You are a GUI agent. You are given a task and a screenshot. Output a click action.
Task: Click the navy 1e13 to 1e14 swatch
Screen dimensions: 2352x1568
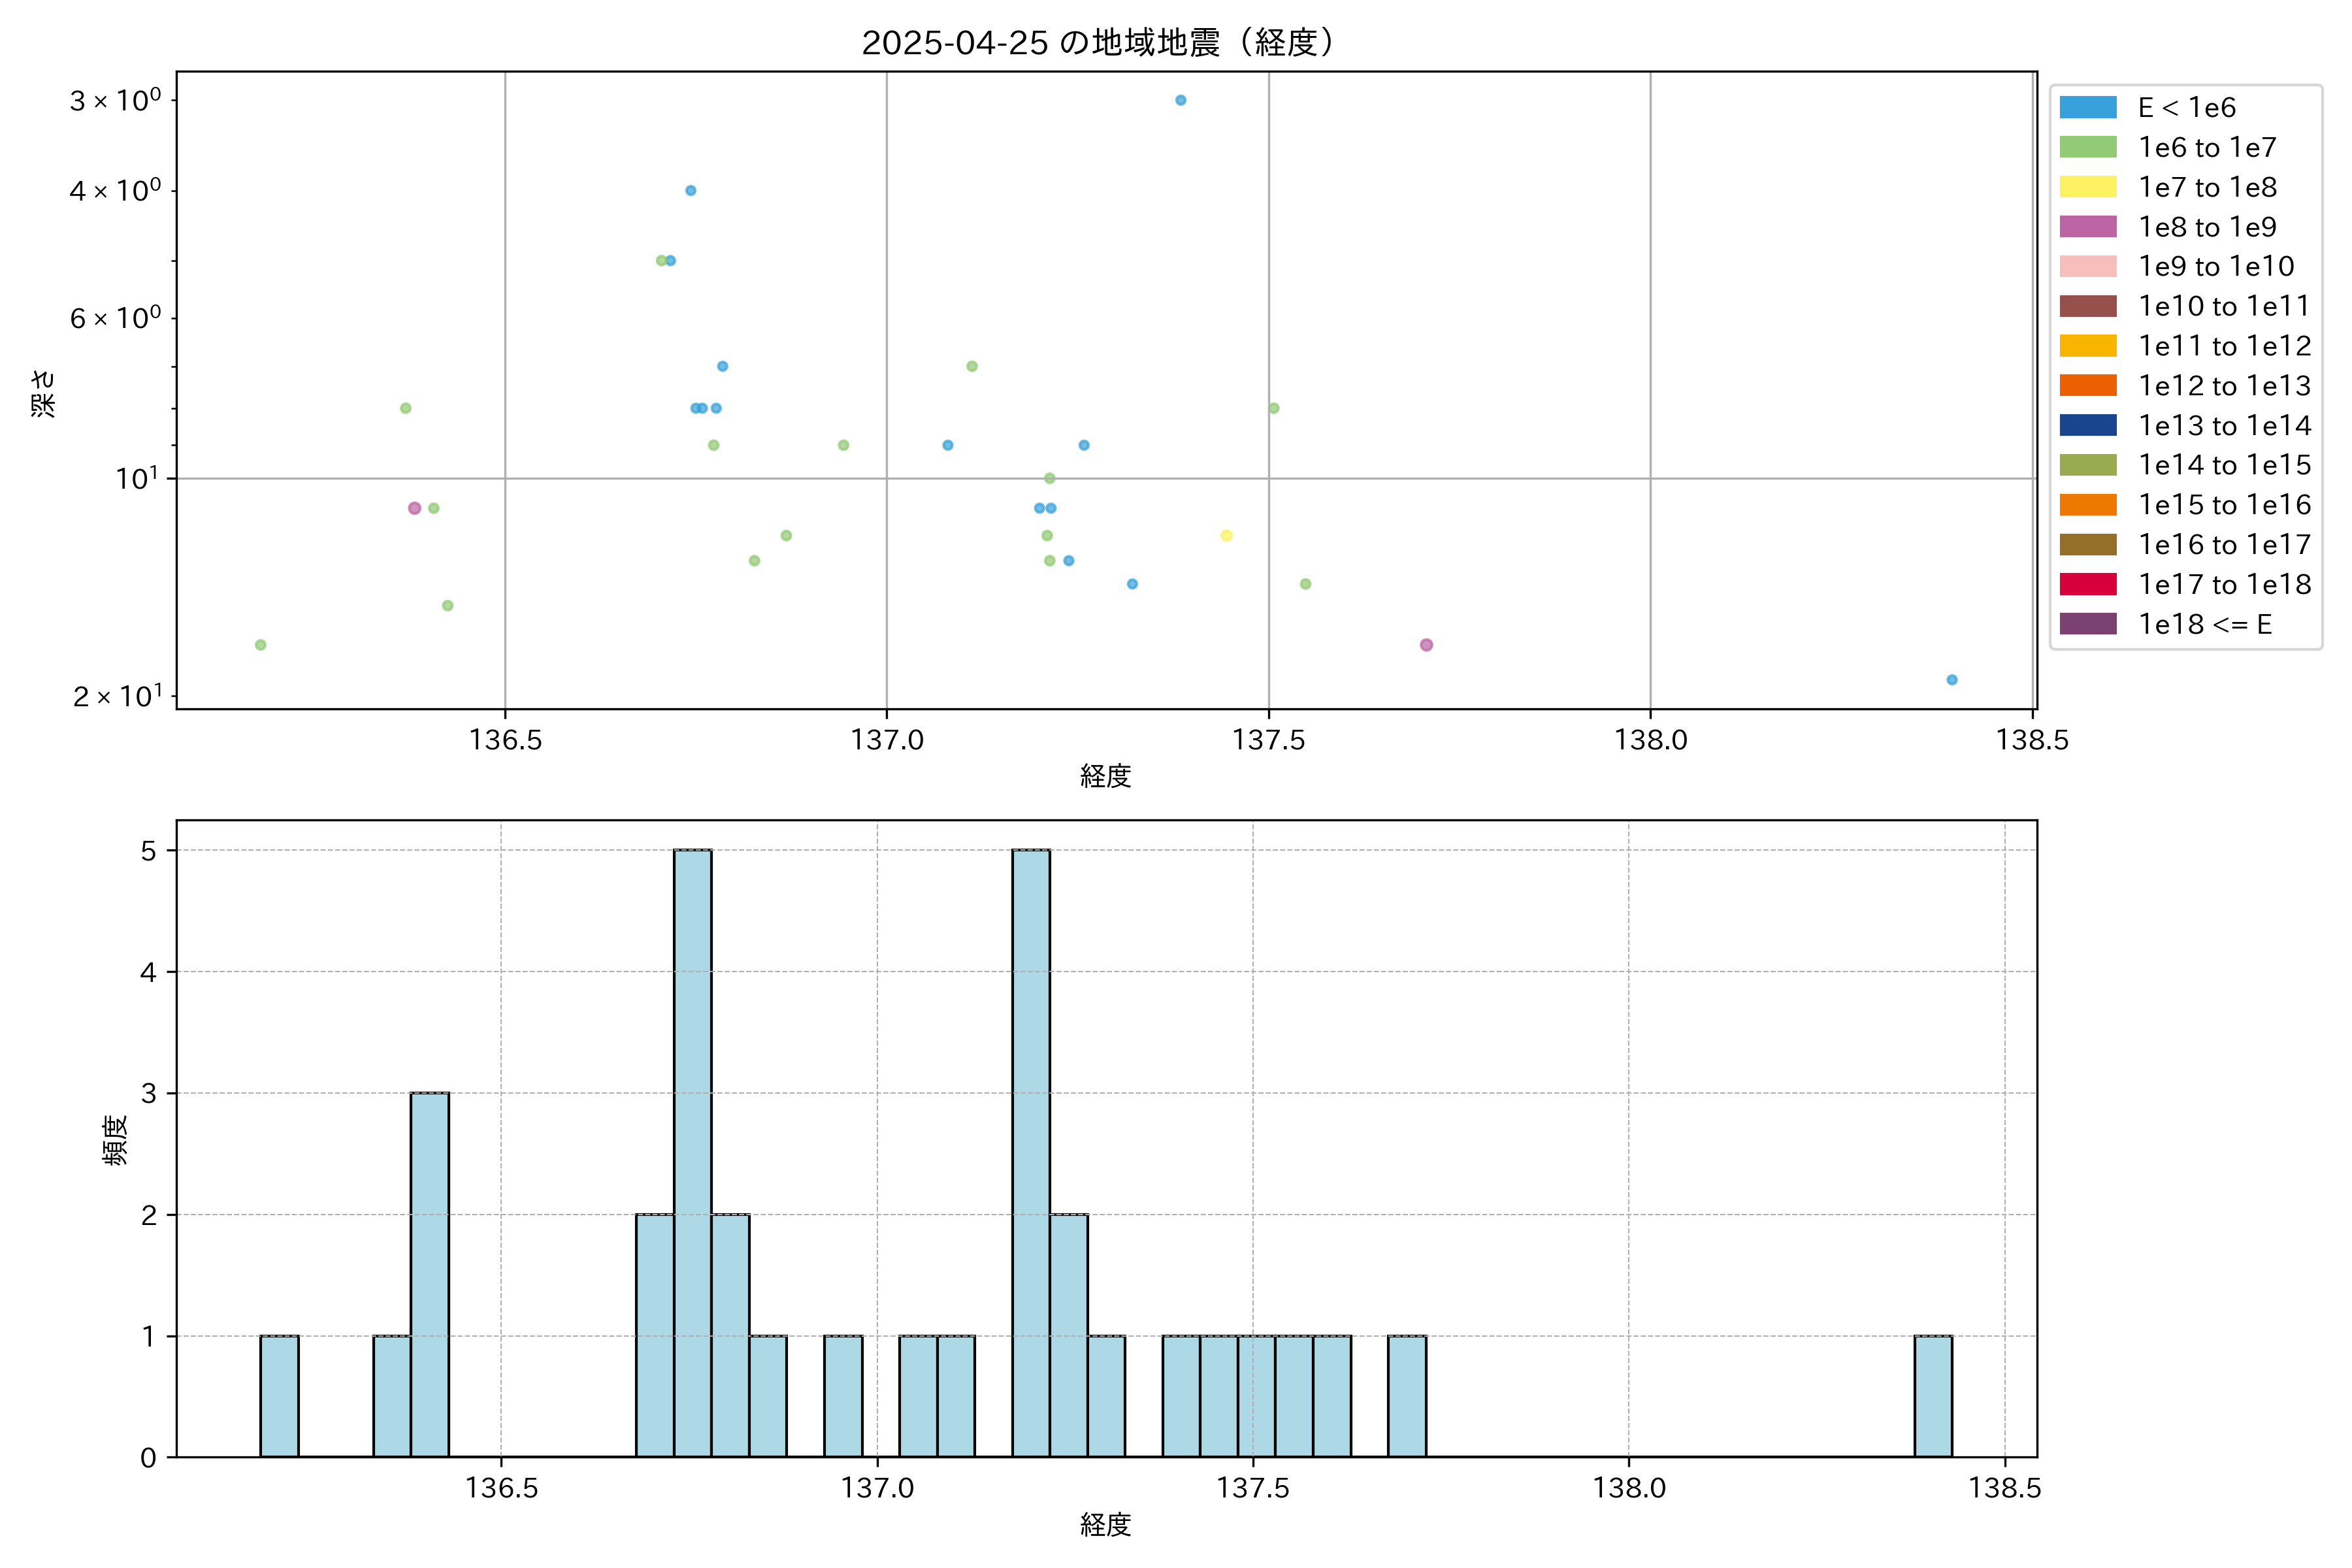pos(2088,425)
